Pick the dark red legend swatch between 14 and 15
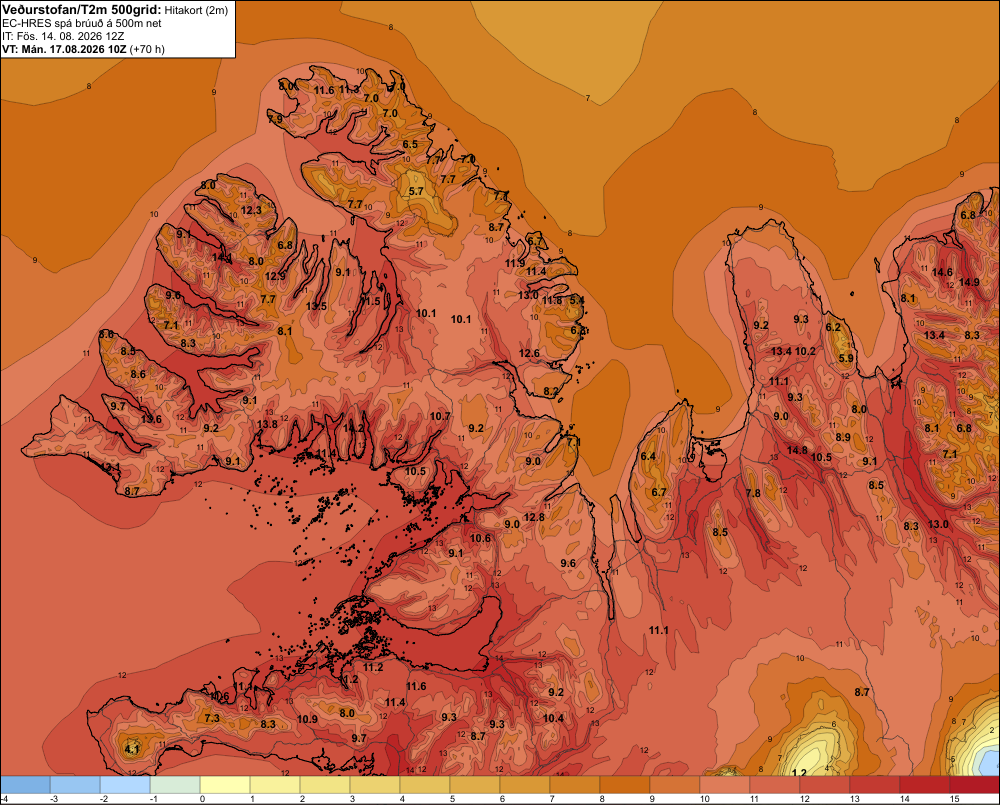This screenshot has height=805, width=1000. 925,785
